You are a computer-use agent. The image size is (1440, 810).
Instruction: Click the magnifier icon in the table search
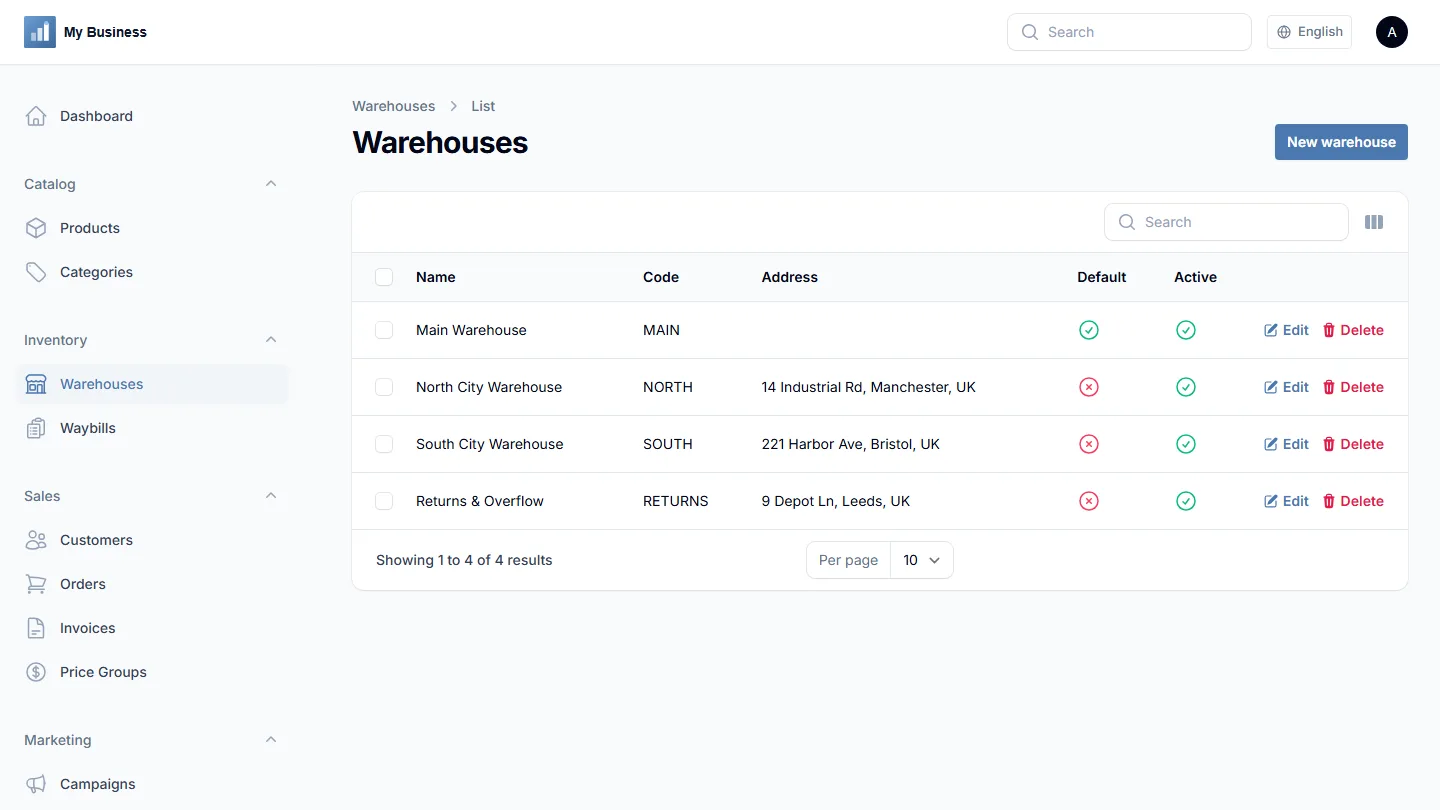tap(1127, 222)
